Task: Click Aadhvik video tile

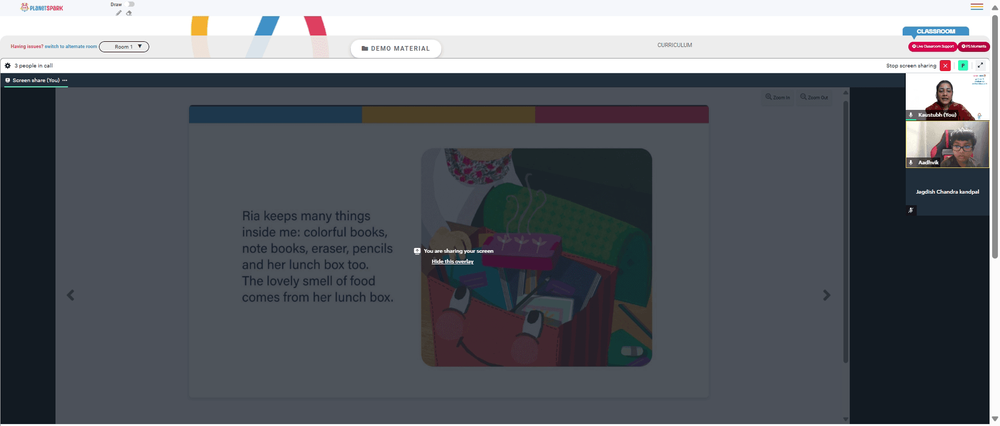Action: click(947, 144)
